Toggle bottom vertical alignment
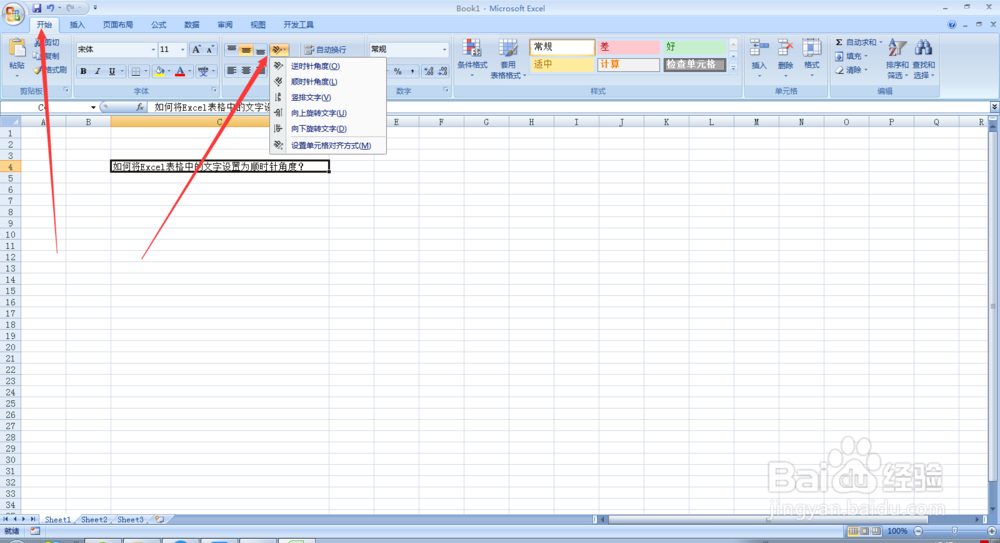Image resolution: width=1000 pixels, height=543 pixels. click(260, 49)
